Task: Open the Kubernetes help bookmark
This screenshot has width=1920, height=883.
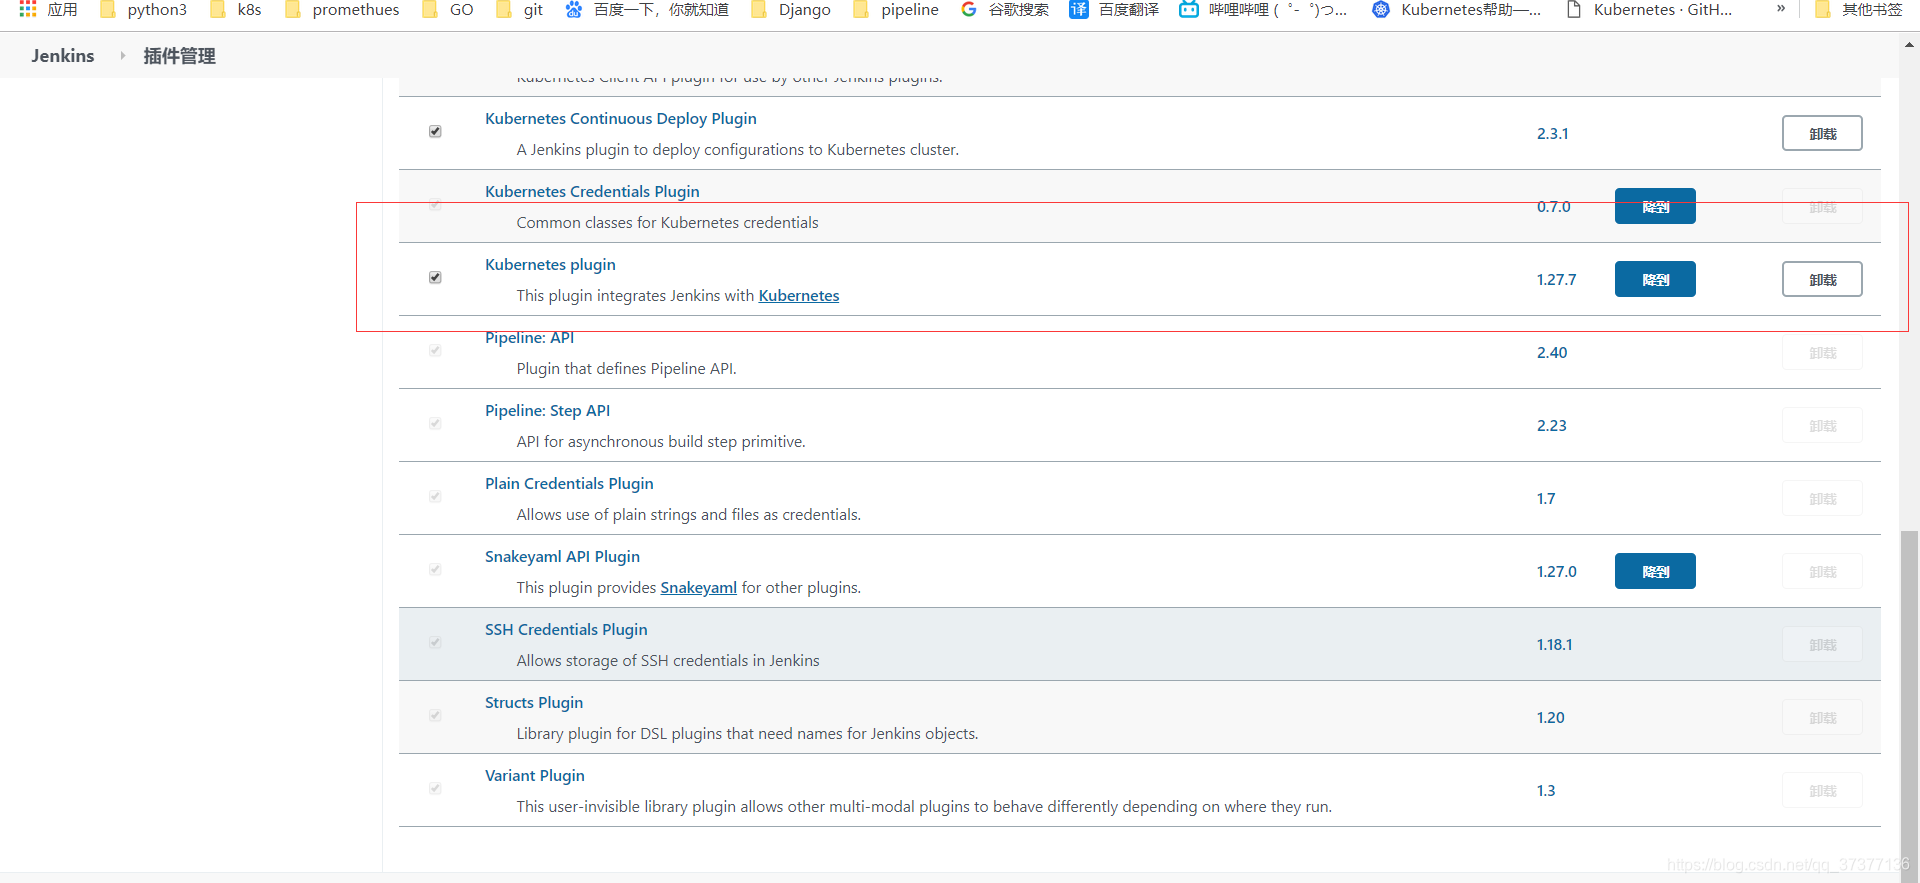Action: click(1457, 10)
